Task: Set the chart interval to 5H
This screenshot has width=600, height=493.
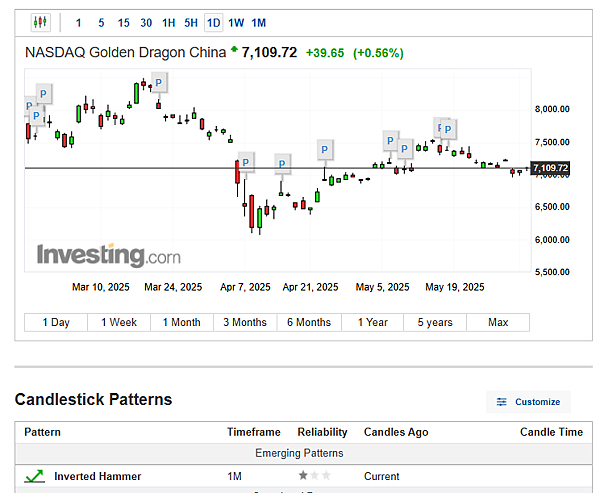Action: click(191, 22)
